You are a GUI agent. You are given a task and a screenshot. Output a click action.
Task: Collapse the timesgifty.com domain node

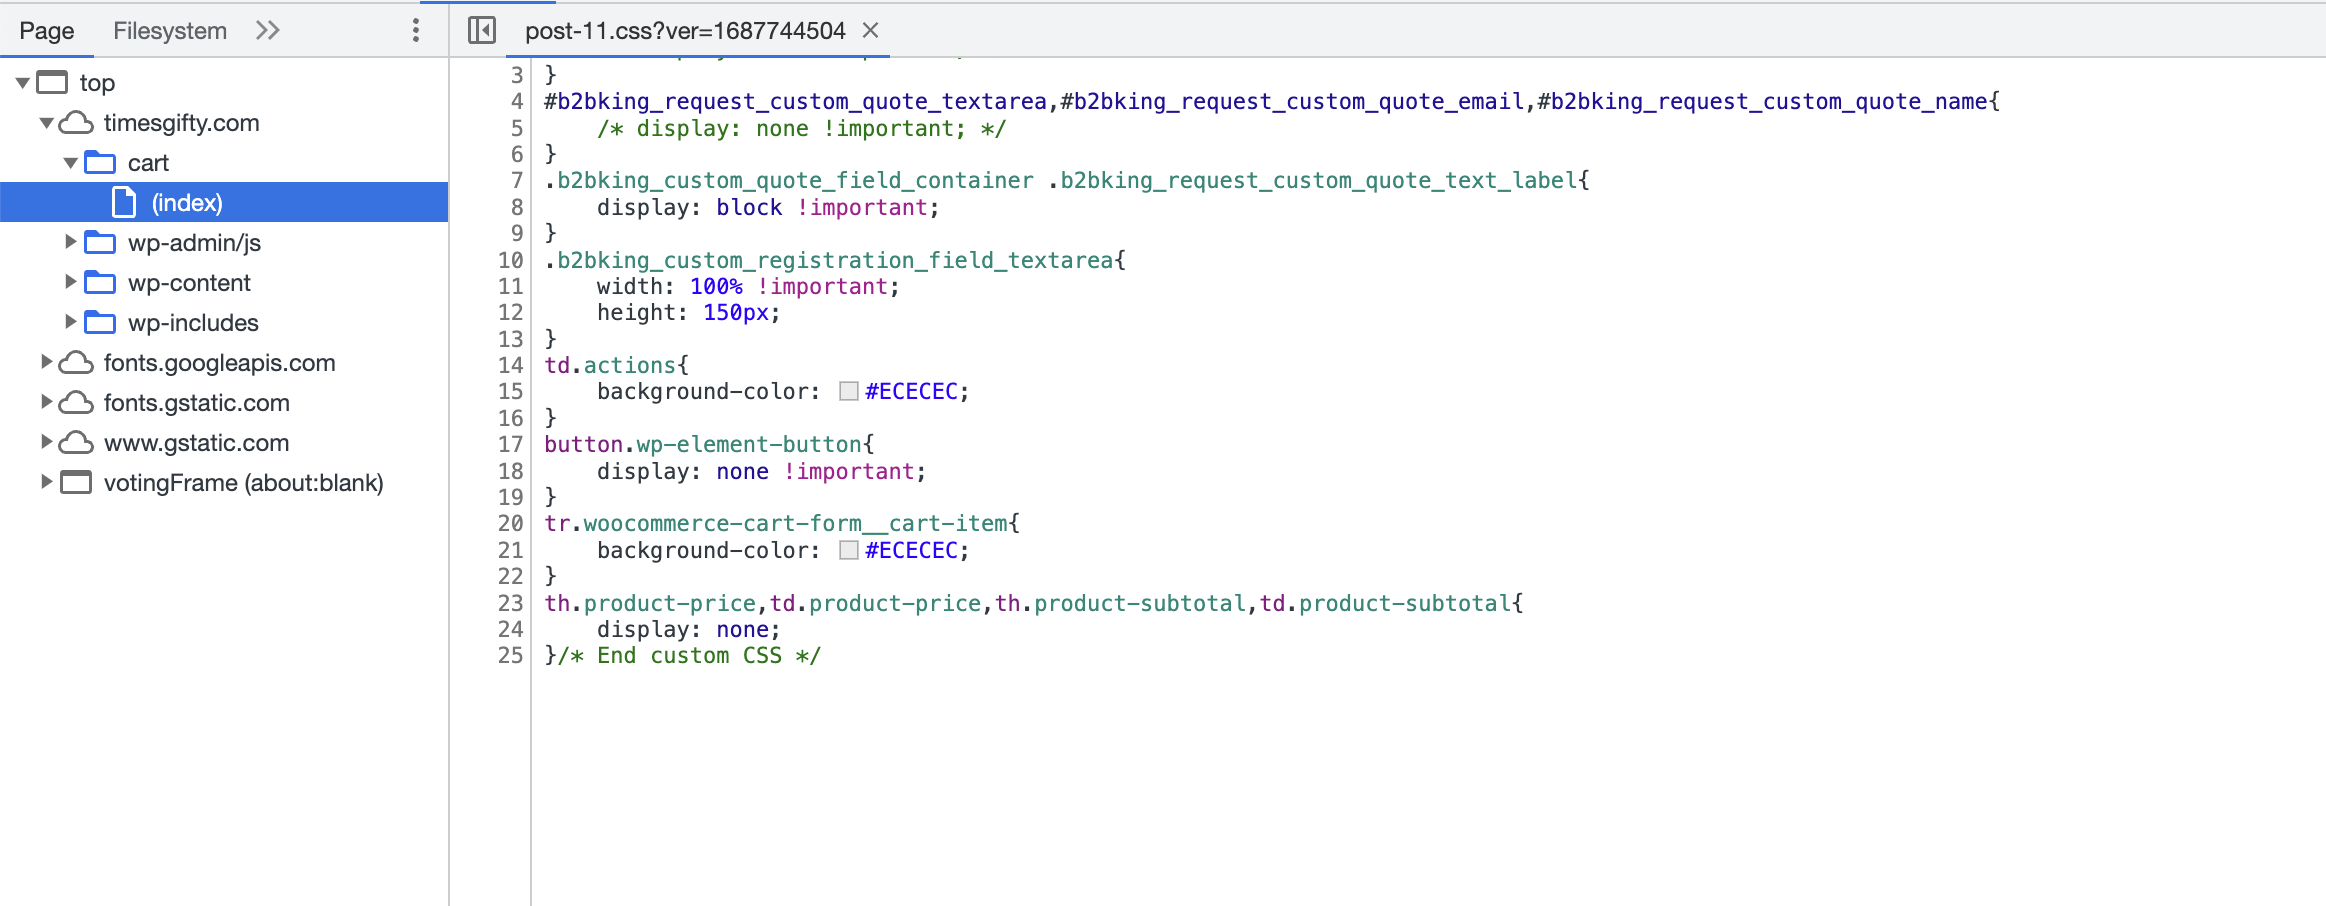[x=46, y=123]
